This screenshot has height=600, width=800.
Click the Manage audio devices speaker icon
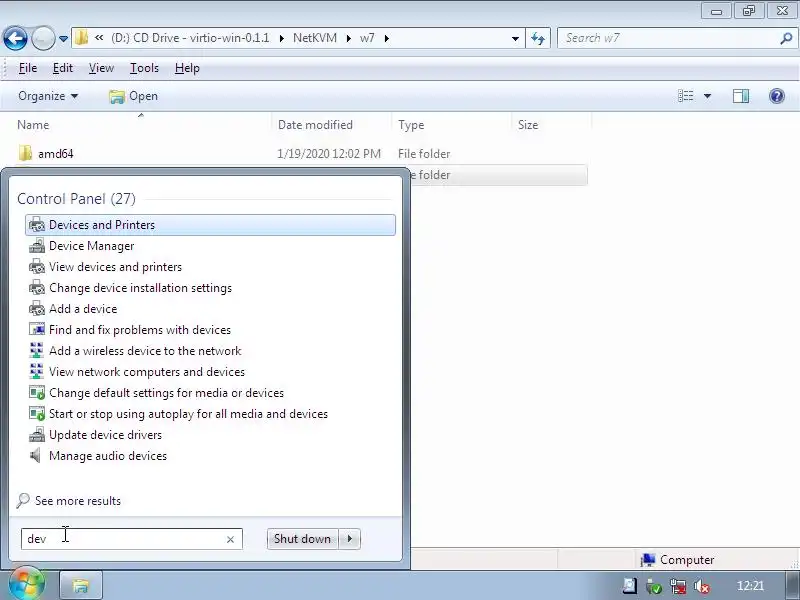click(x=35, y=455)
